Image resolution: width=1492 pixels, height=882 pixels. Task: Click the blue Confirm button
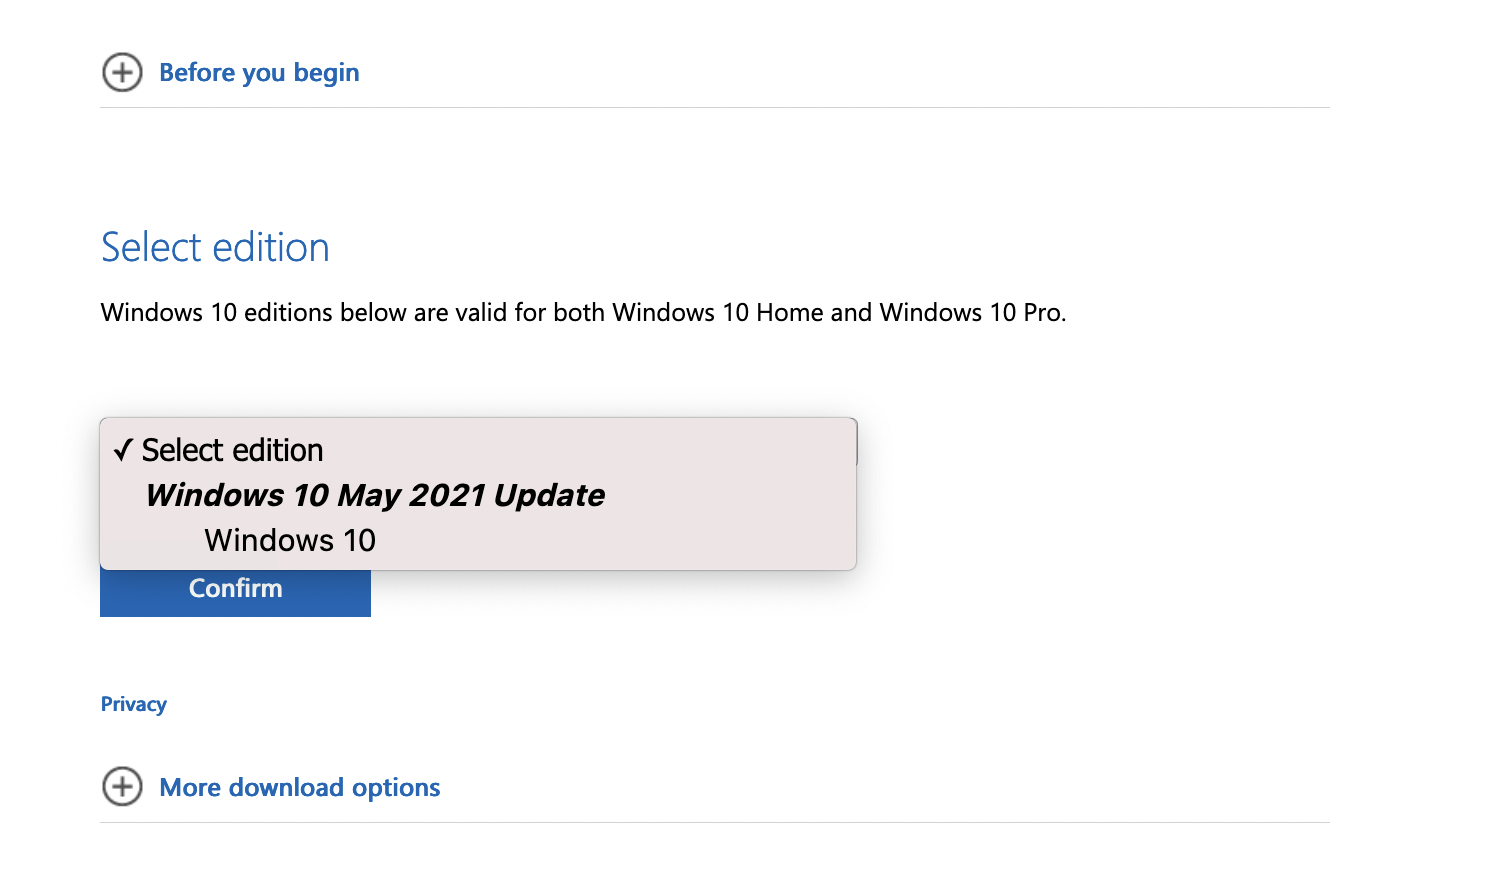[235, 592]
